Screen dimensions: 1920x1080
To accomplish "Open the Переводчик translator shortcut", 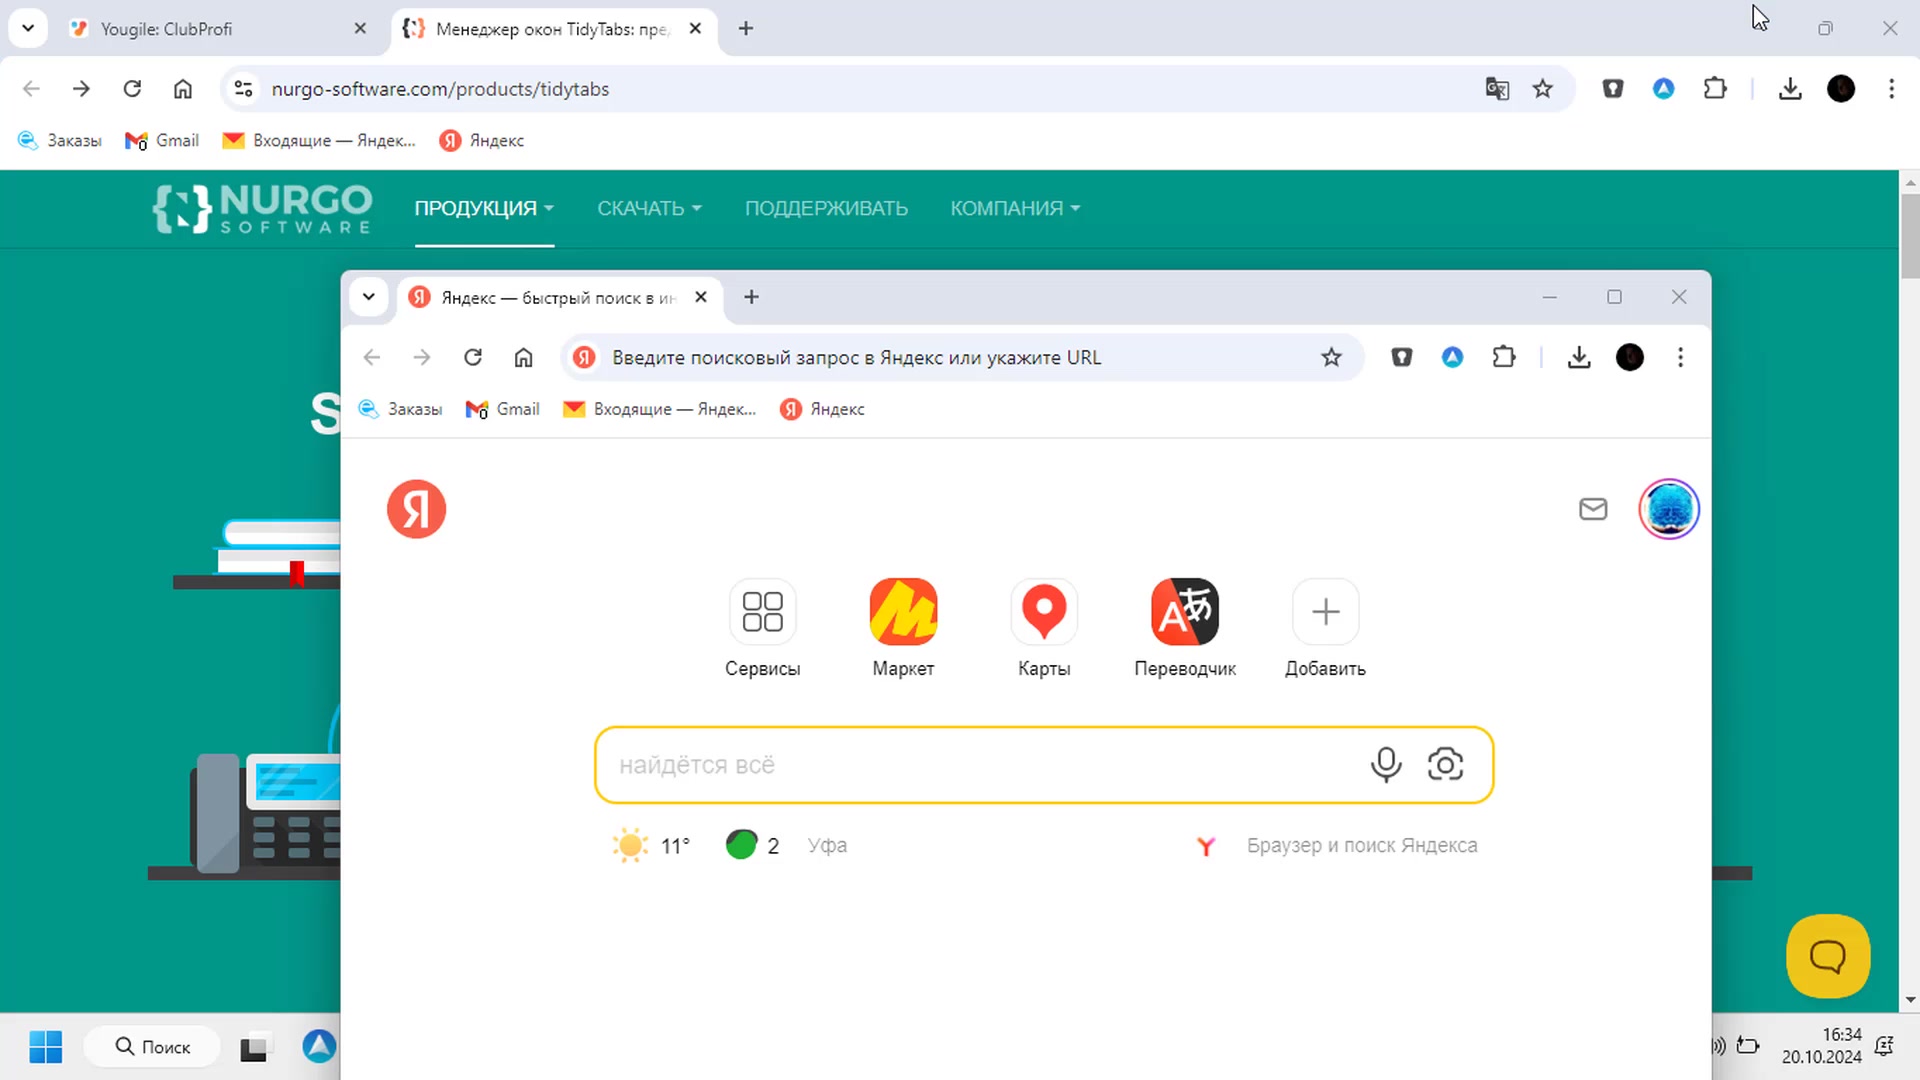I will [x=1185, y=612].
